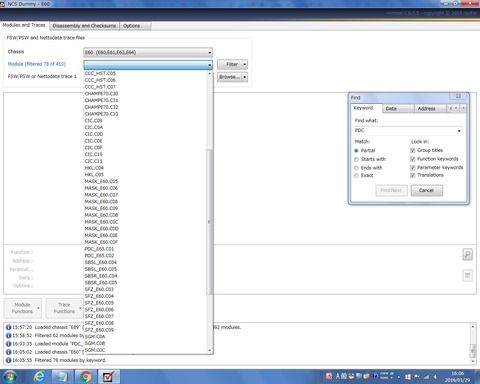This screenshot has width=480, height=384.
Task: Click the blue help icon in the tray
Action: coord(375,376)
